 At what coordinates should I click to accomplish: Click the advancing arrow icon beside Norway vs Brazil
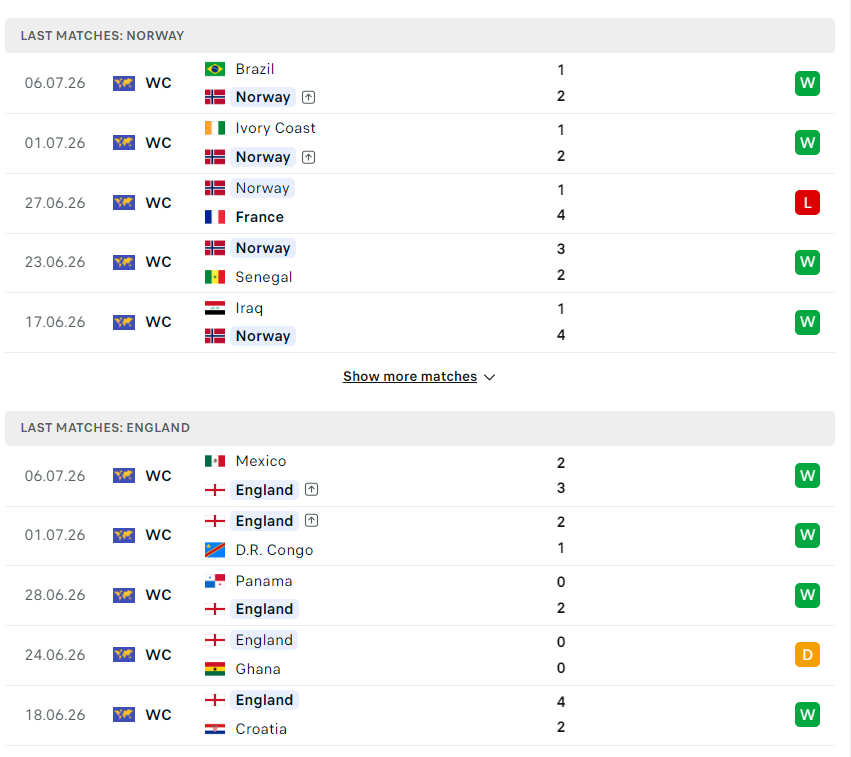pyautogui.click(x=308, y=97)
